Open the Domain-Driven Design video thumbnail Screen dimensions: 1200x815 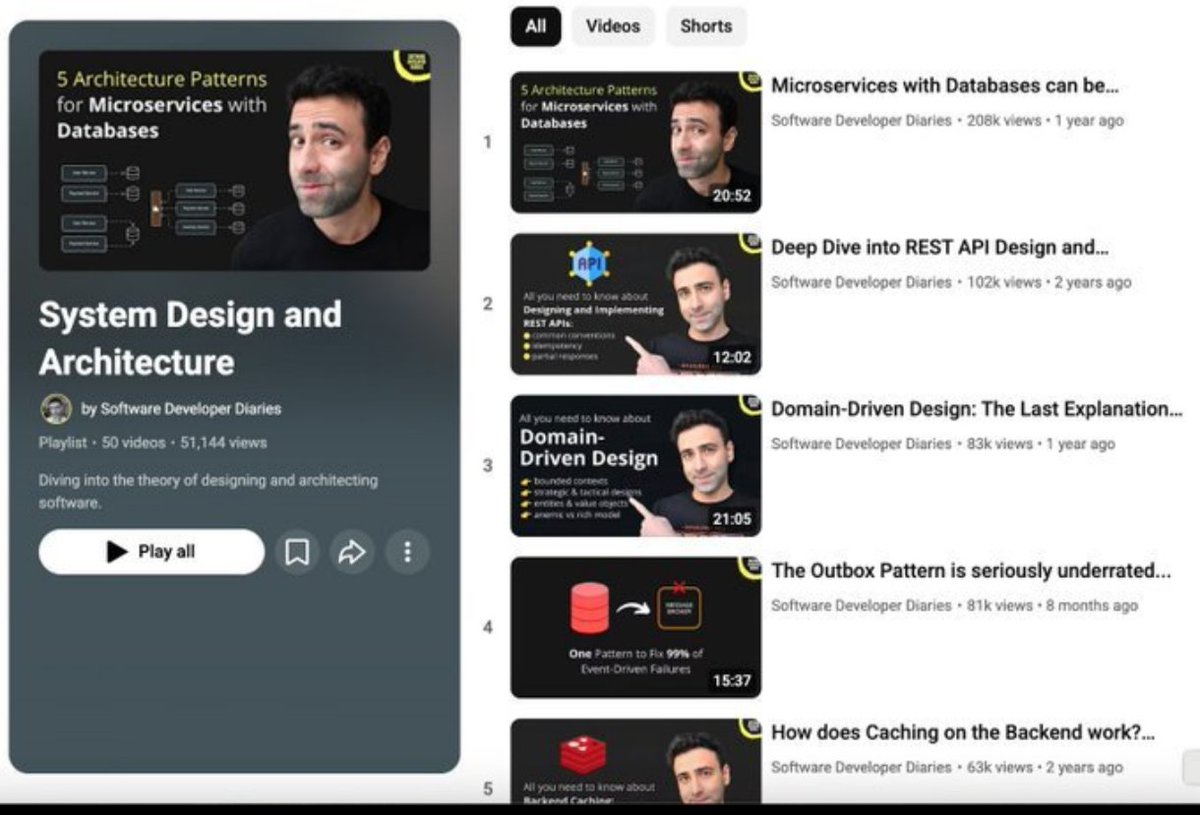tap(636, 466)
